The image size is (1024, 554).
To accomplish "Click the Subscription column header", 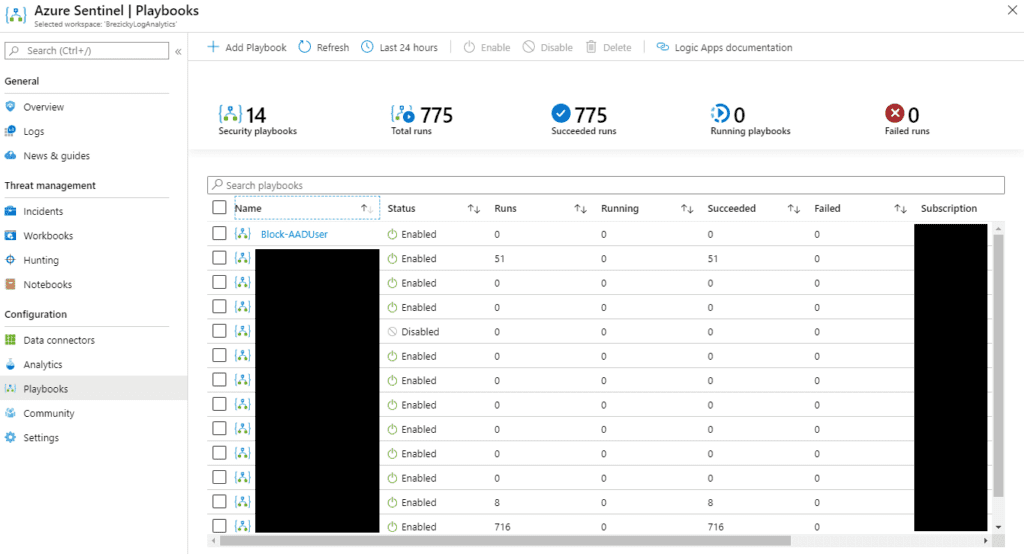I will click(x=949, y=208).
